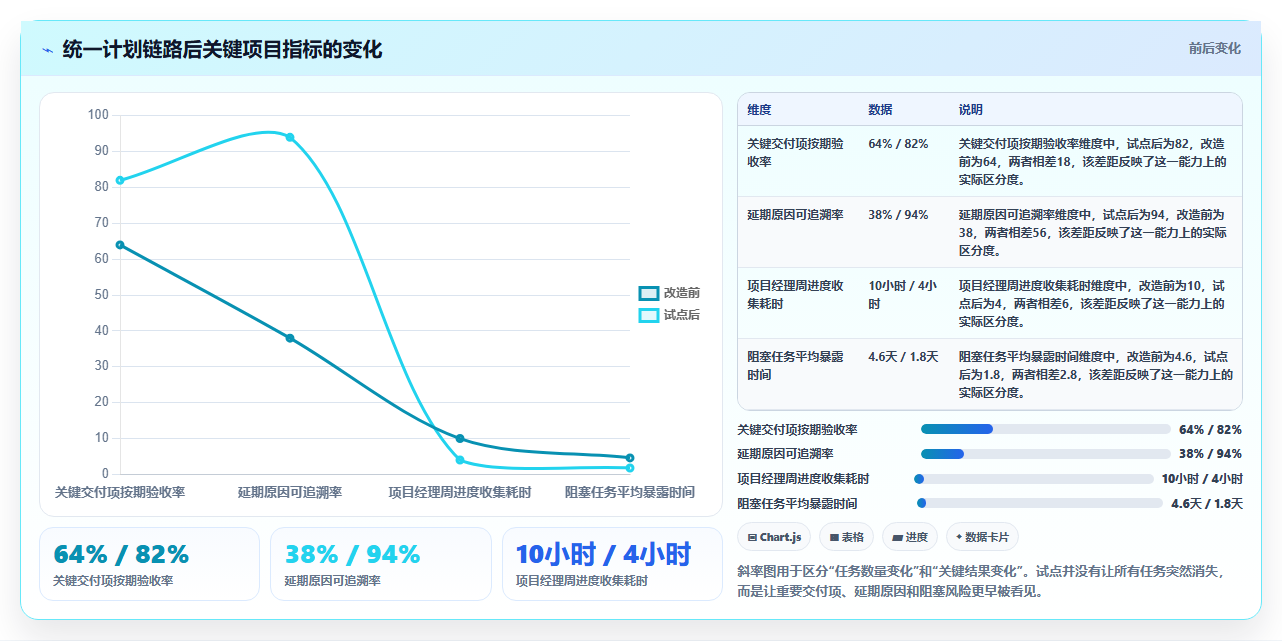Click the 38% / 94% value beside progress bar
This screenshot has width=1282, height=641.
(1211, 454)
